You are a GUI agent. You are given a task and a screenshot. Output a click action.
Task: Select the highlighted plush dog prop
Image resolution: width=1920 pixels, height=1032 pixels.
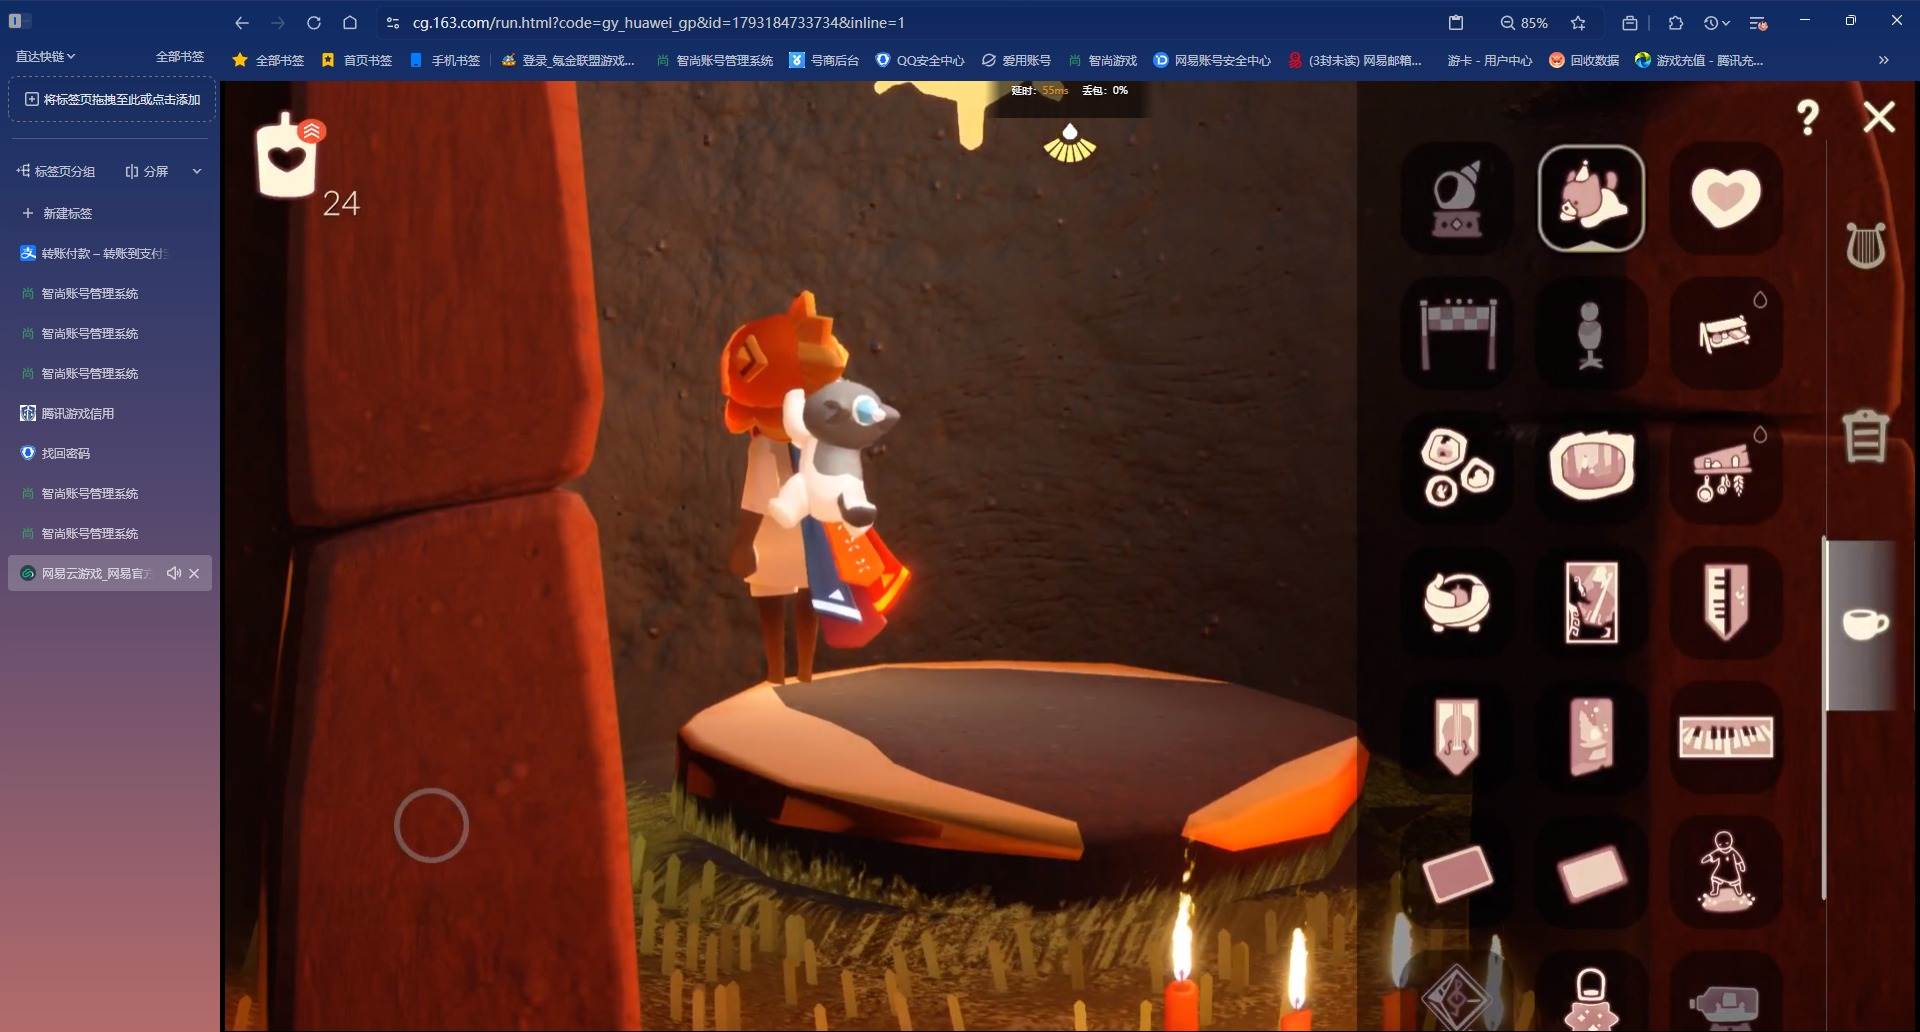pyautogui.click(x=1591, y=198)
